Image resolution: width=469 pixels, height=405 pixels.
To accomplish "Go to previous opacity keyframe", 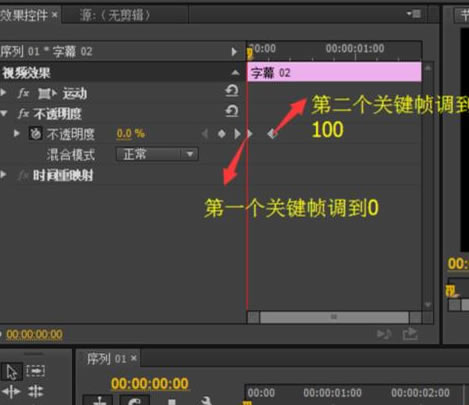I will pyautogui.click(x=205, y=134).
